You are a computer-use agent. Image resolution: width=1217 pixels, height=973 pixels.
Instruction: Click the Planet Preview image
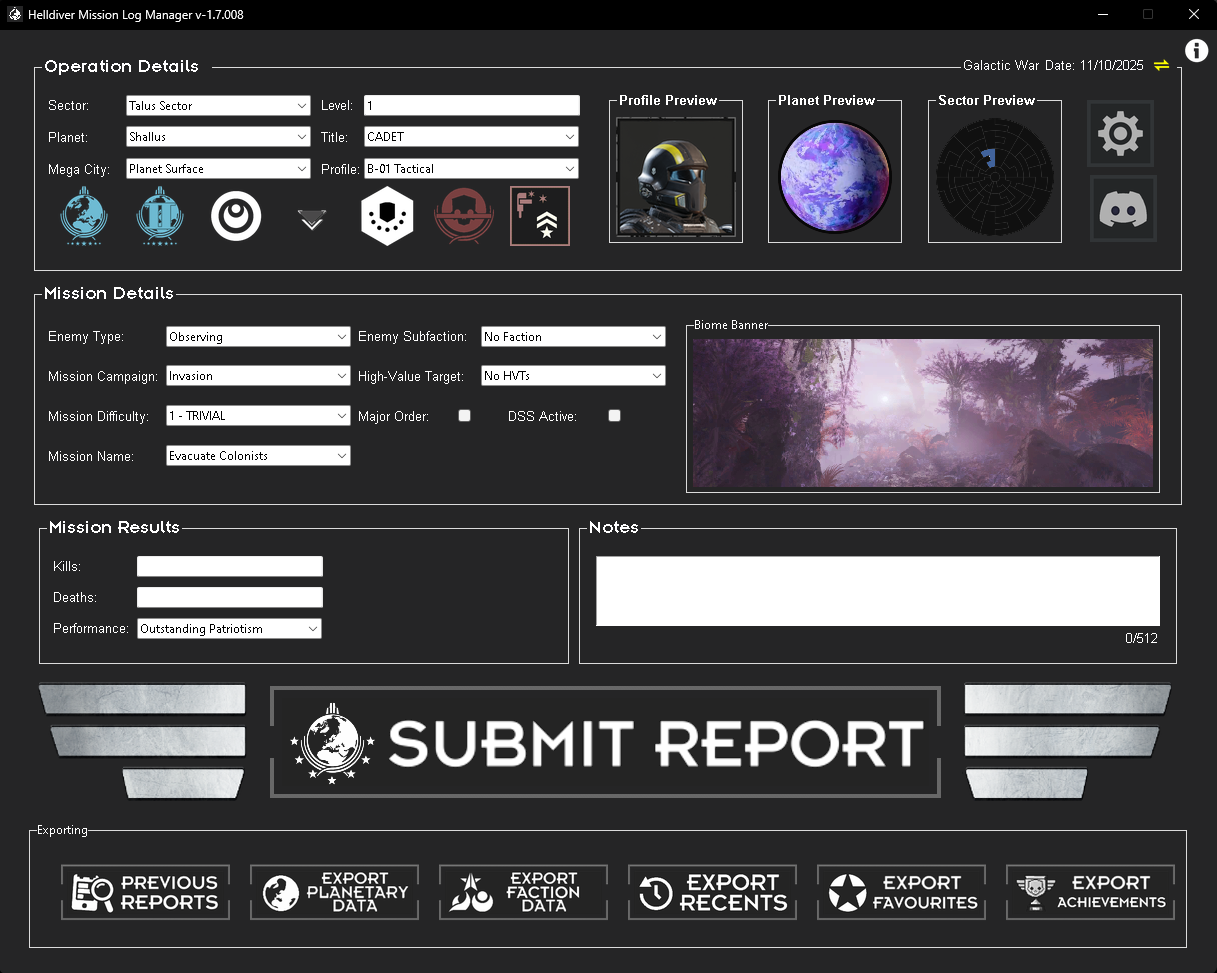click(x=834, y=176)
